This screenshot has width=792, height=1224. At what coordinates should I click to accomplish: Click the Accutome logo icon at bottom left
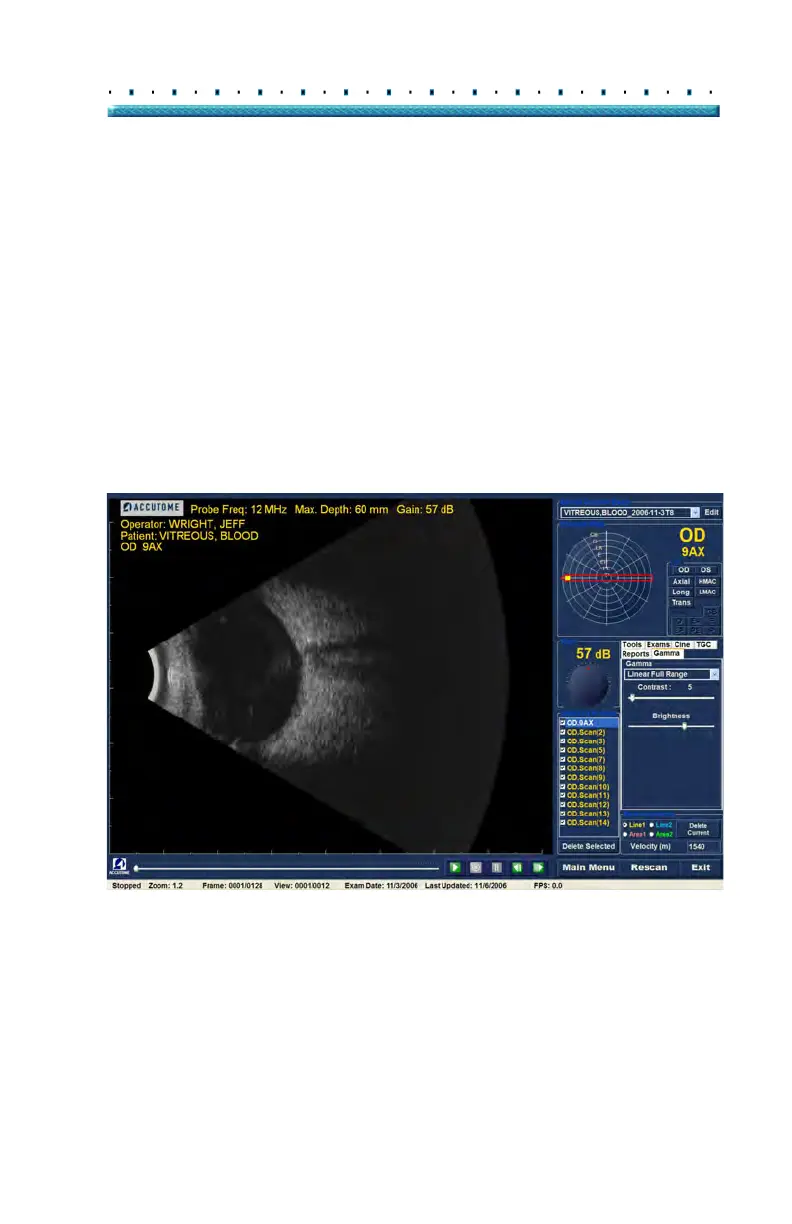118,867
